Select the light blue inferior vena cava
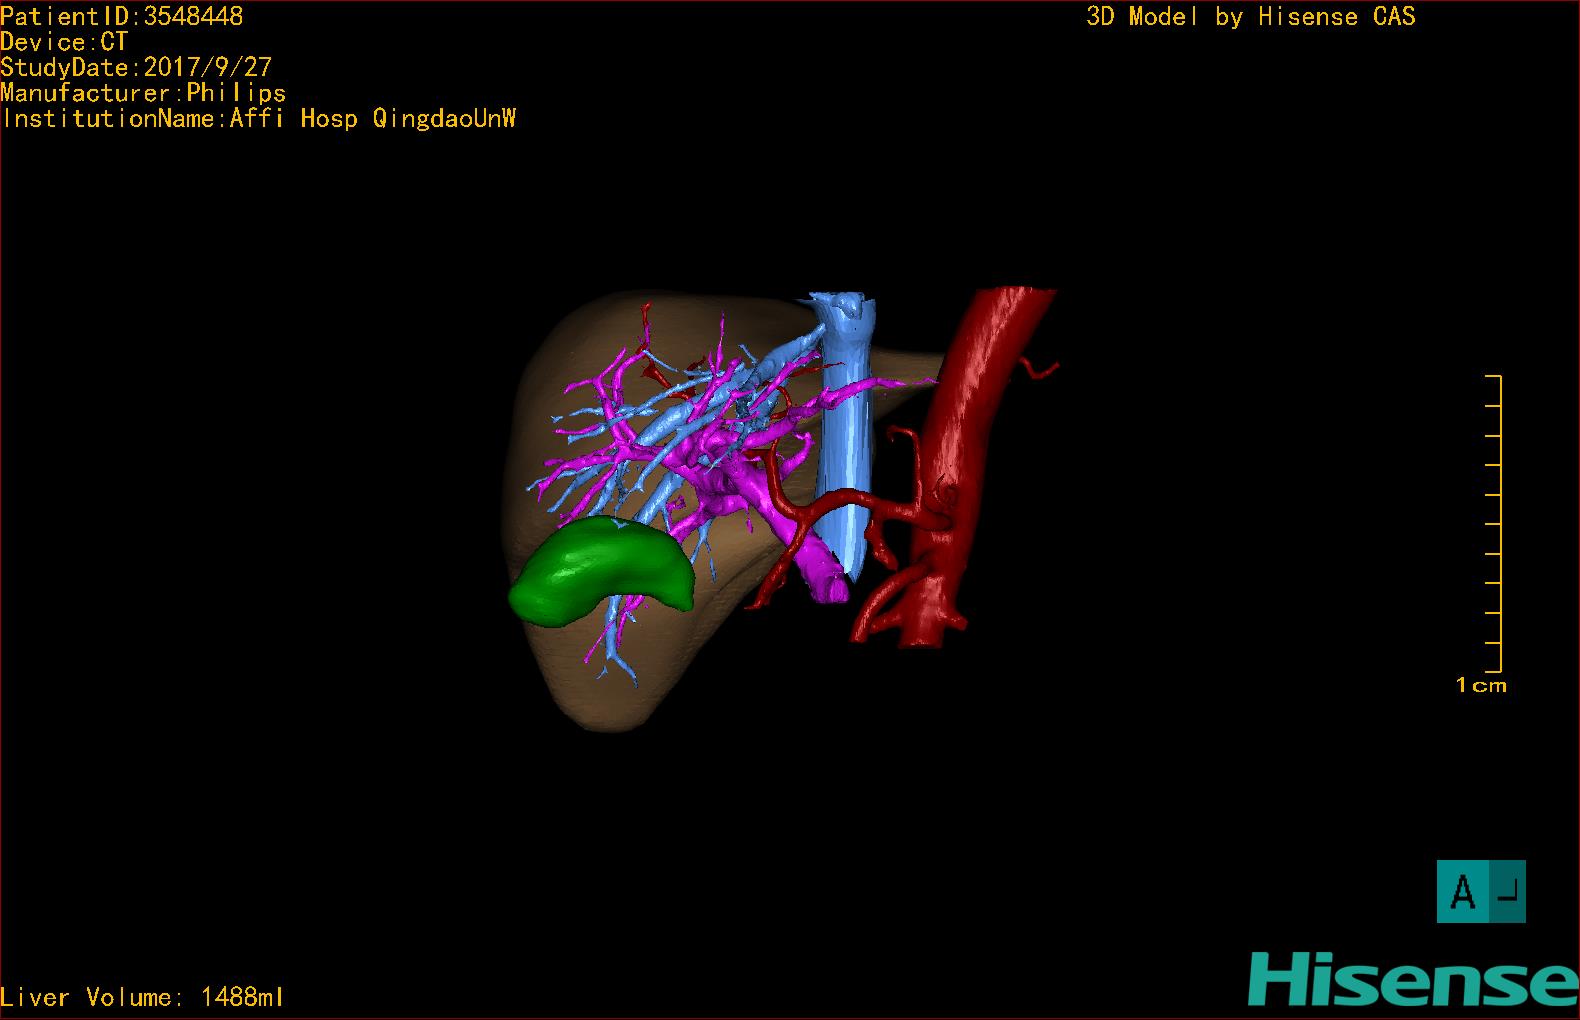This screenshot has height=1020, width=1580. [x=845, y=440]
